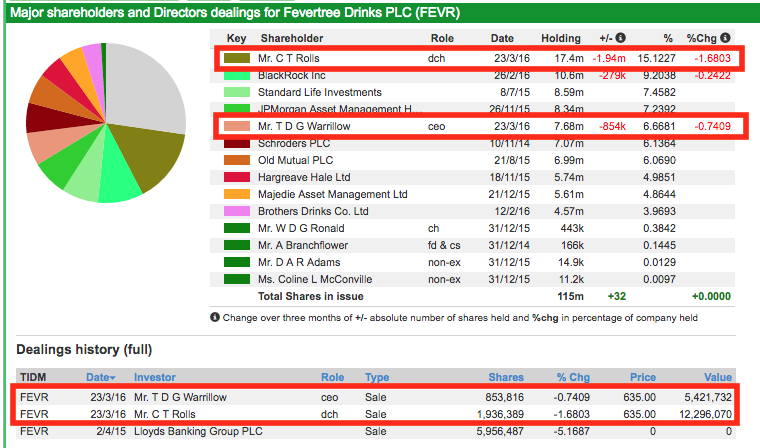The width and height of the screenshot is (760, 448).
Task: Sort dealings history by Price column
Action: [x=643, y=377]
